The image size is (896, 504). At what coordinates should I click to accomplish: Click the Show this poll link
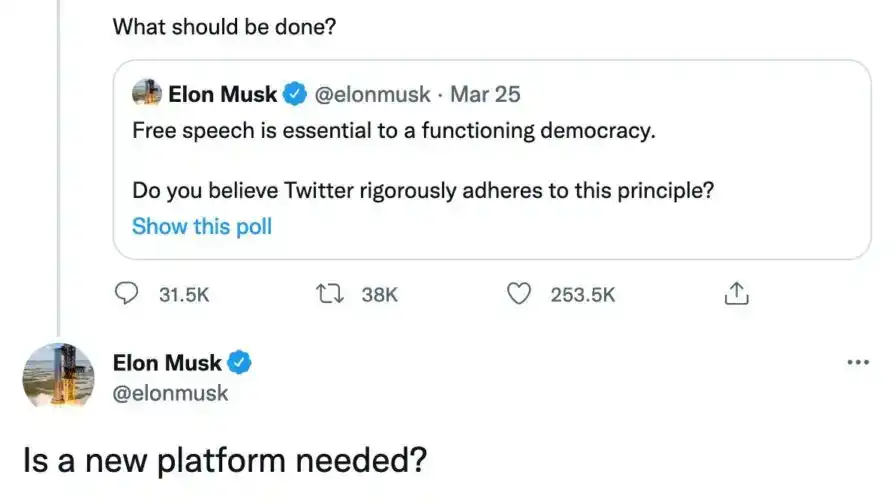(x=202, y=226)
